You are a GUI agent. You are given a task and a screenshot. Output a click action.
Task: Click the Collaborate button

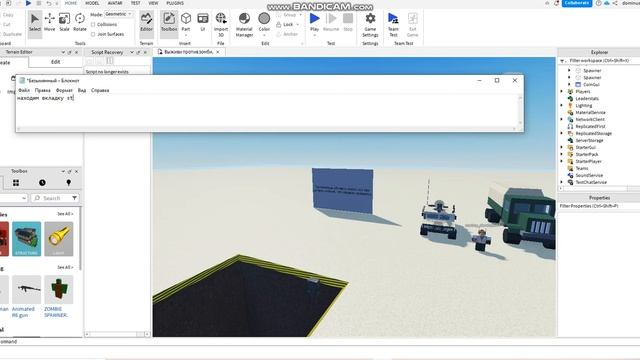[x=577, y=3]
